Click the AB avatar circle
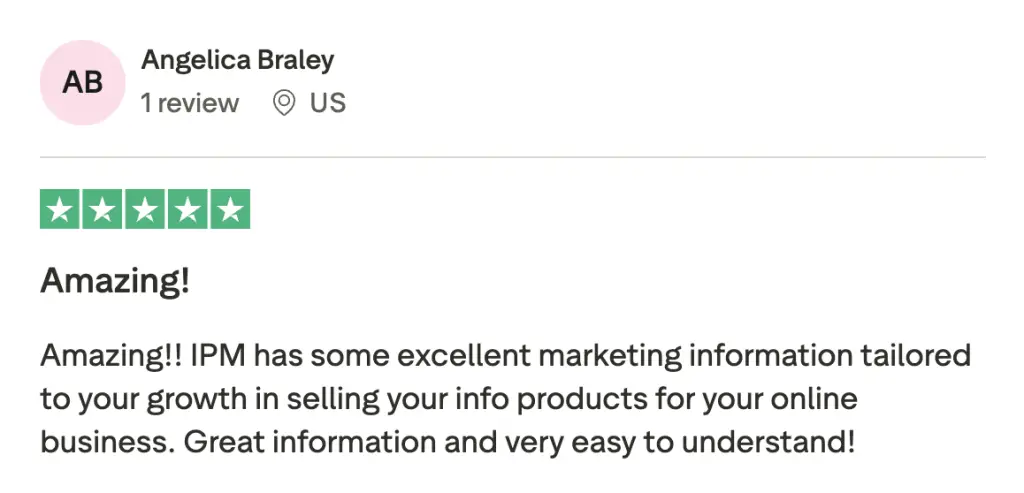 (82, 82)
